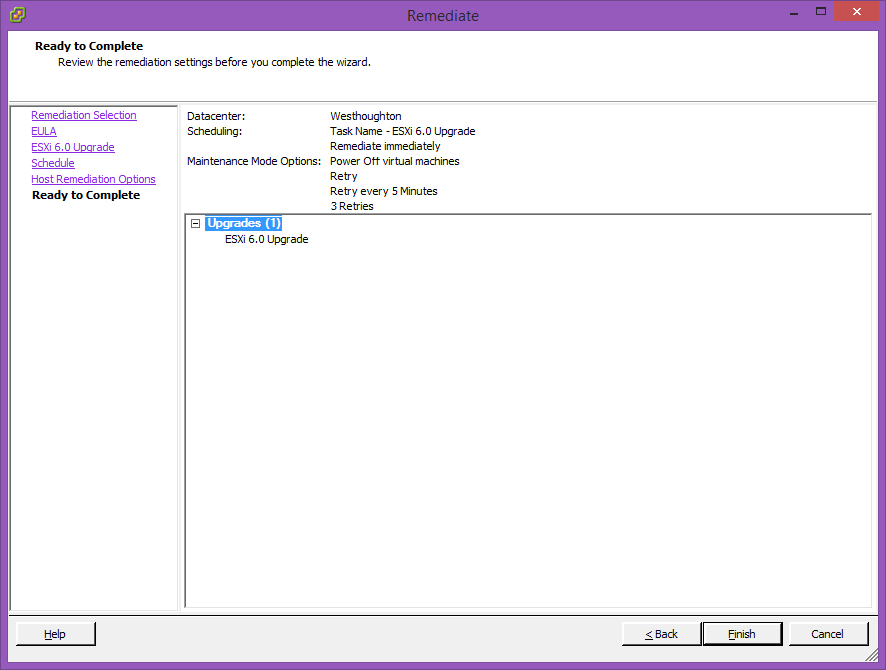Open the EULA step in the sidebar
This screenshot has width=886, height=670.
pyautogui.click(x=44, y=131)
